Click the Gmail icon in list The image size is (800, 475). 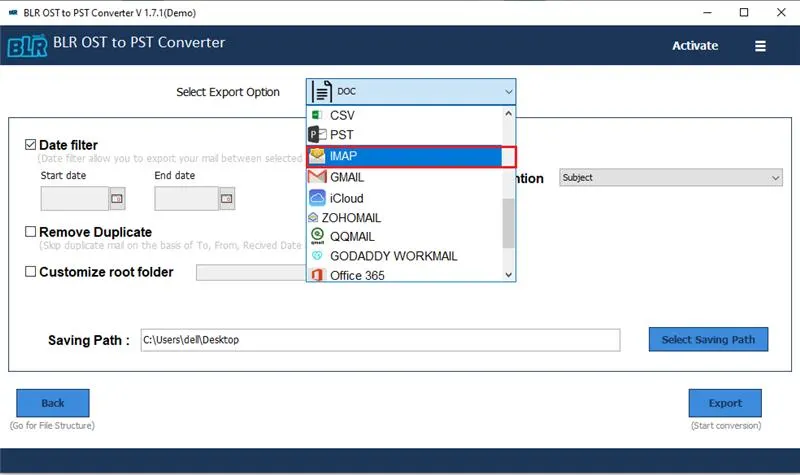tap(317, 177)
